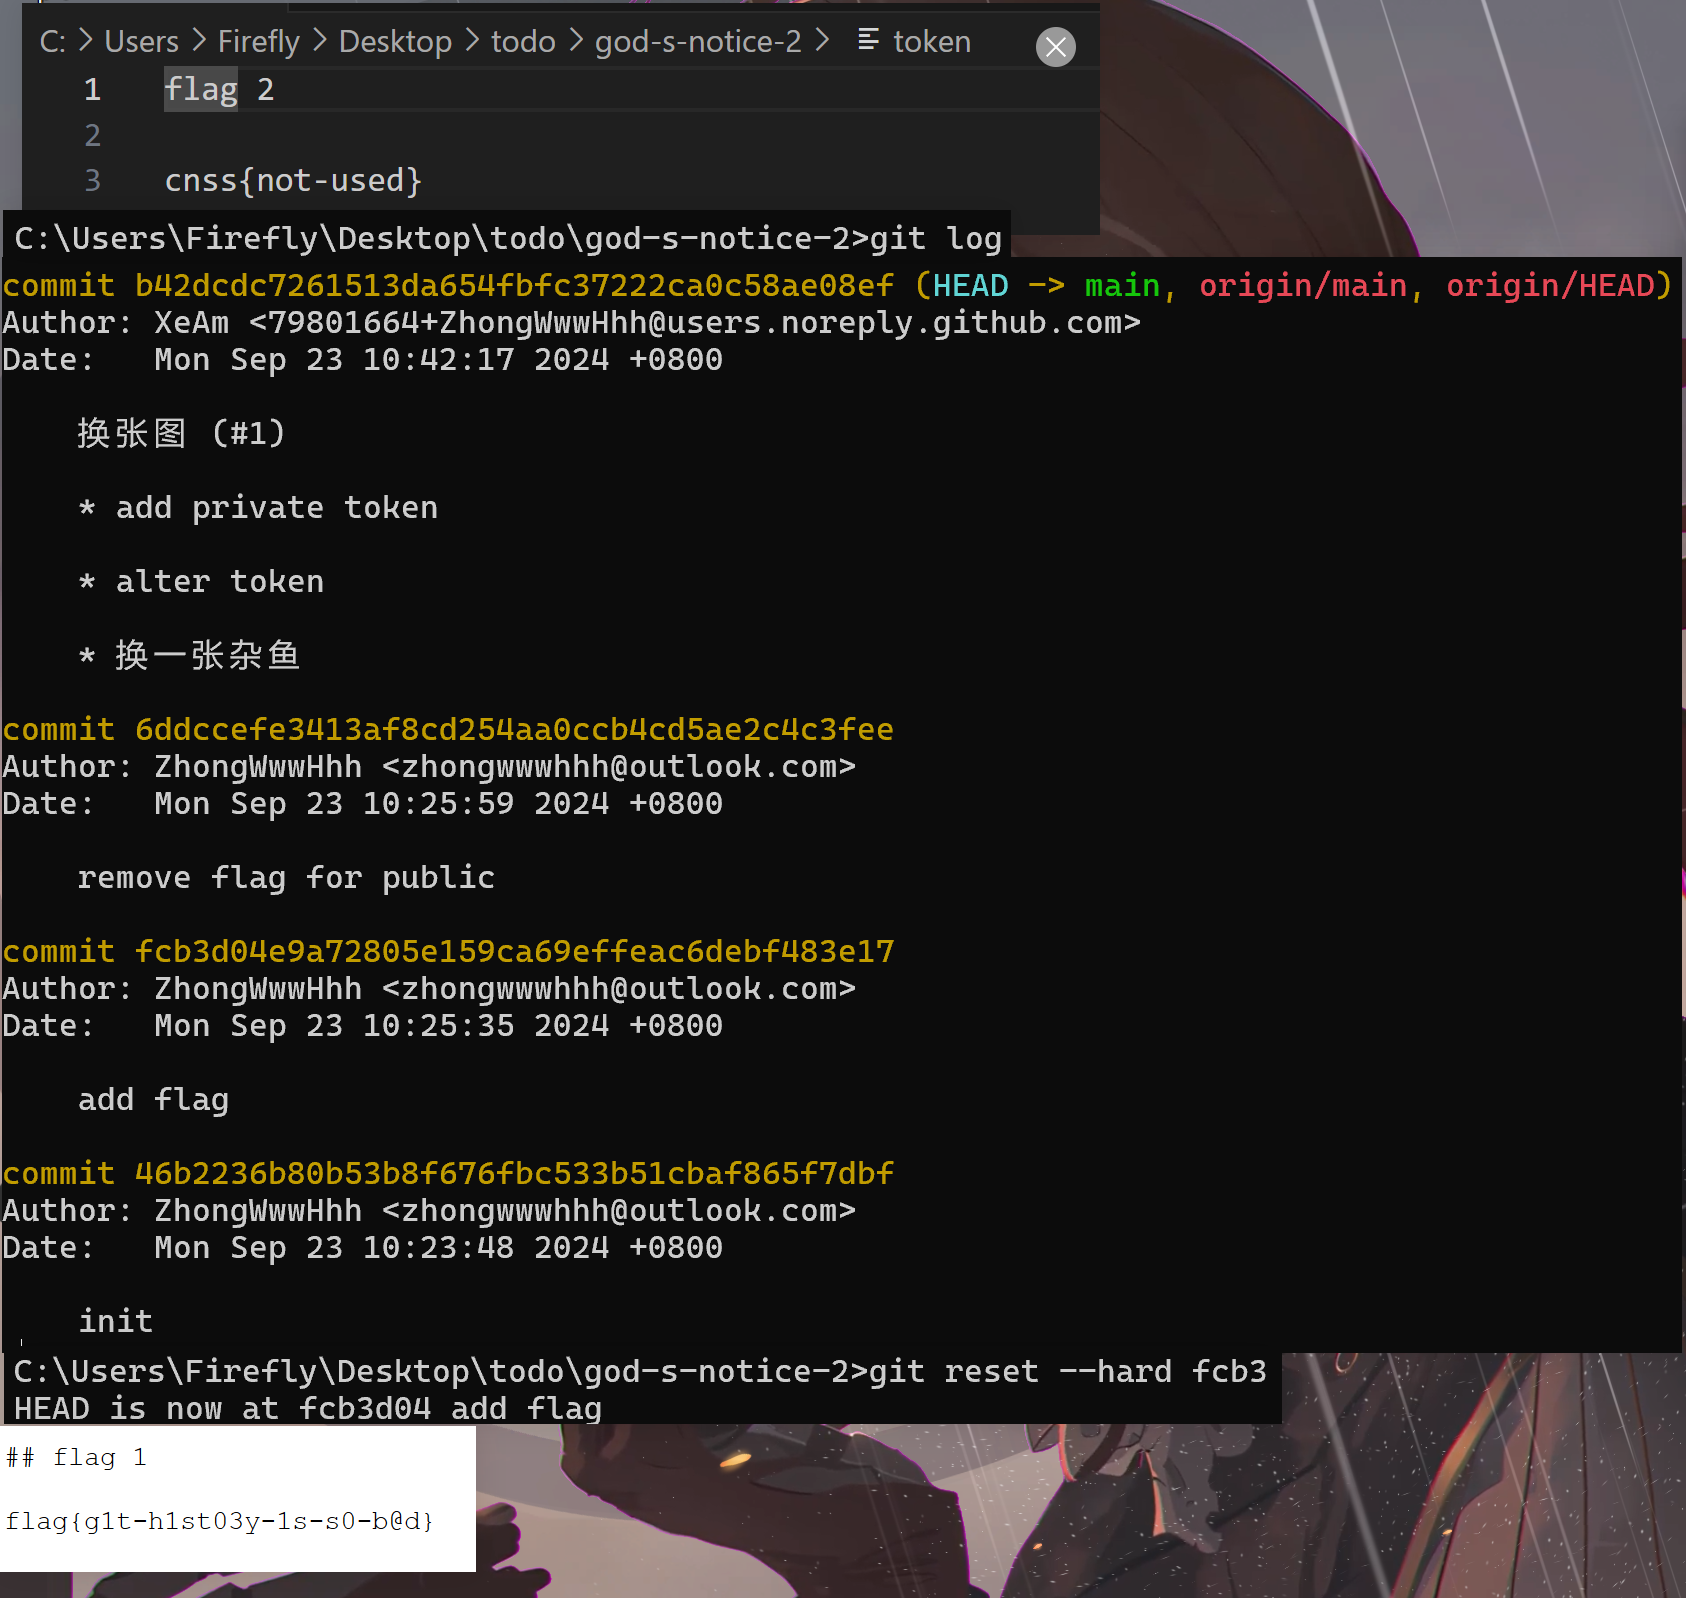1686x1598 pixels.
Task: Expand the Desktop breadcrumb segment
Action: 395,42
